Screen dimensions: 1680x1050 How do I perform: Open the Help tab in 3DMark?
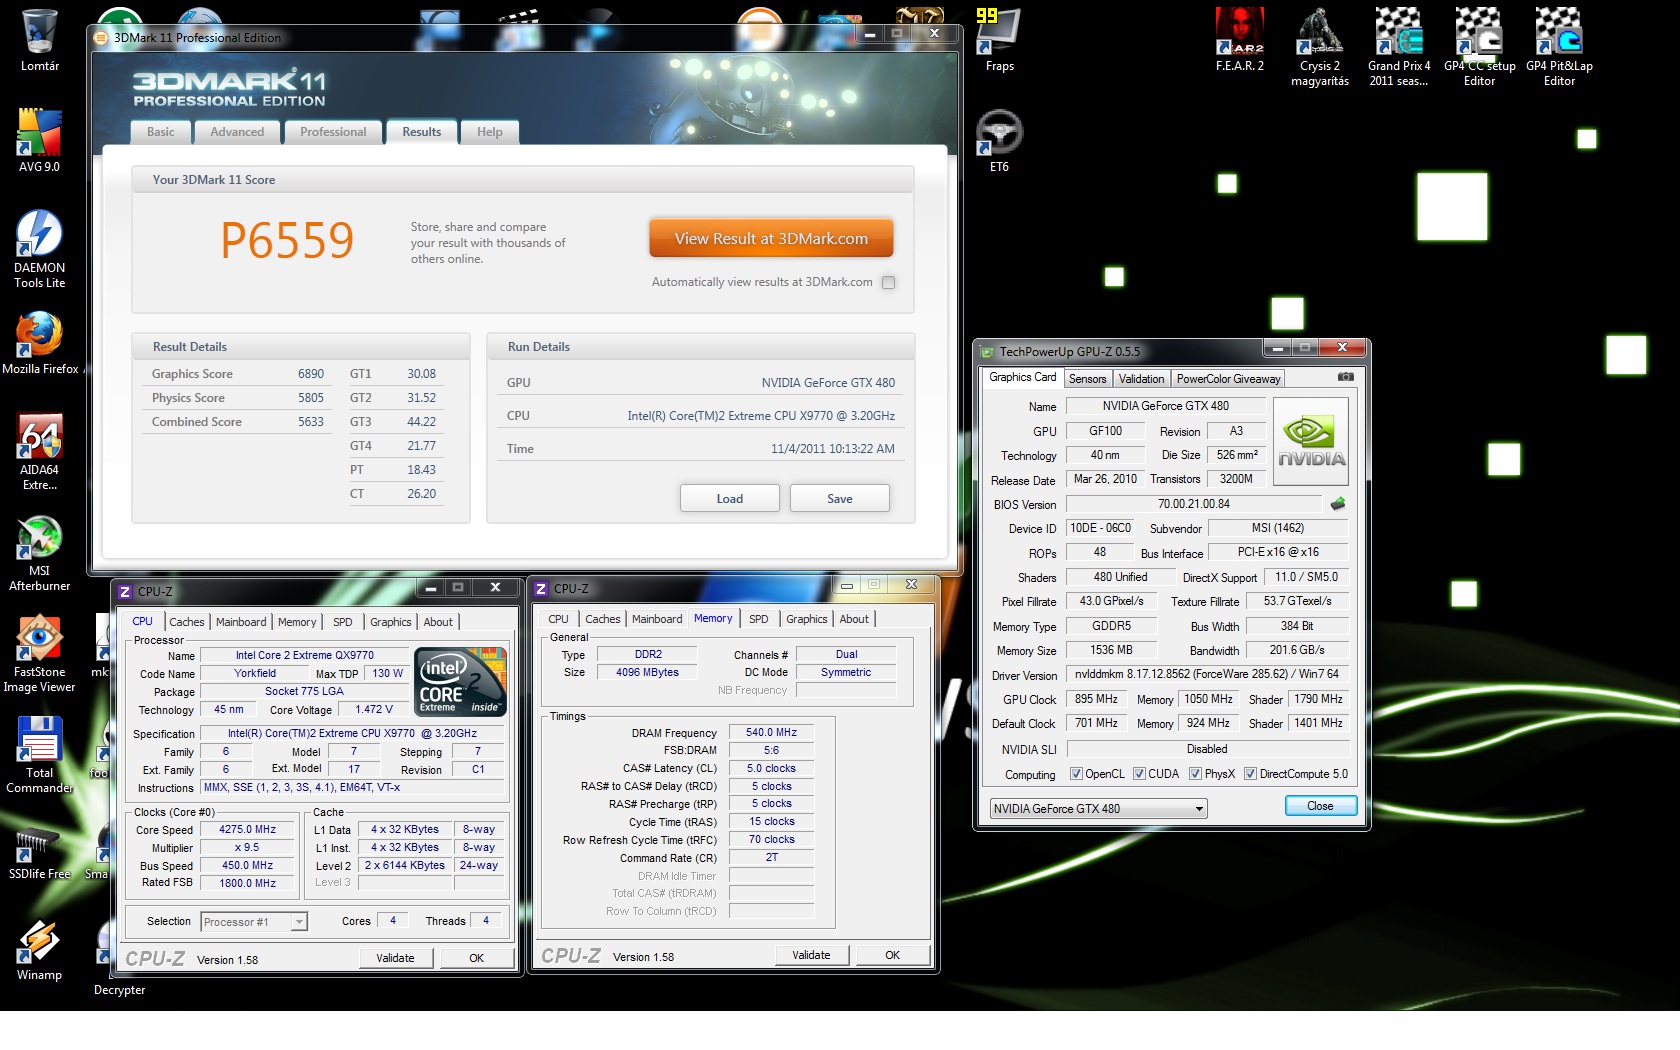[x=490, y=132]
